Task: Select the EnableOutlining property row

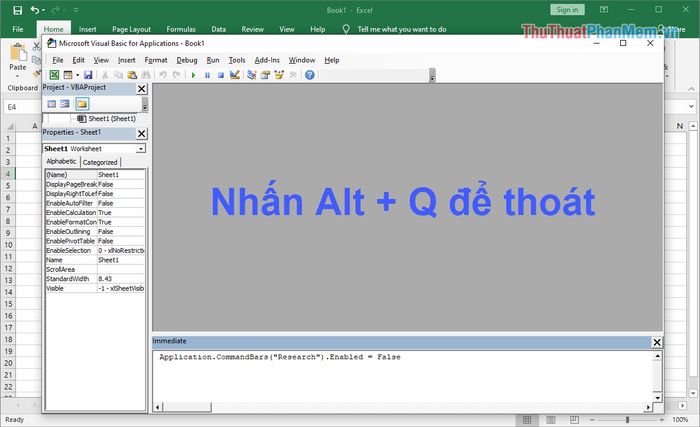Action: 95,231
